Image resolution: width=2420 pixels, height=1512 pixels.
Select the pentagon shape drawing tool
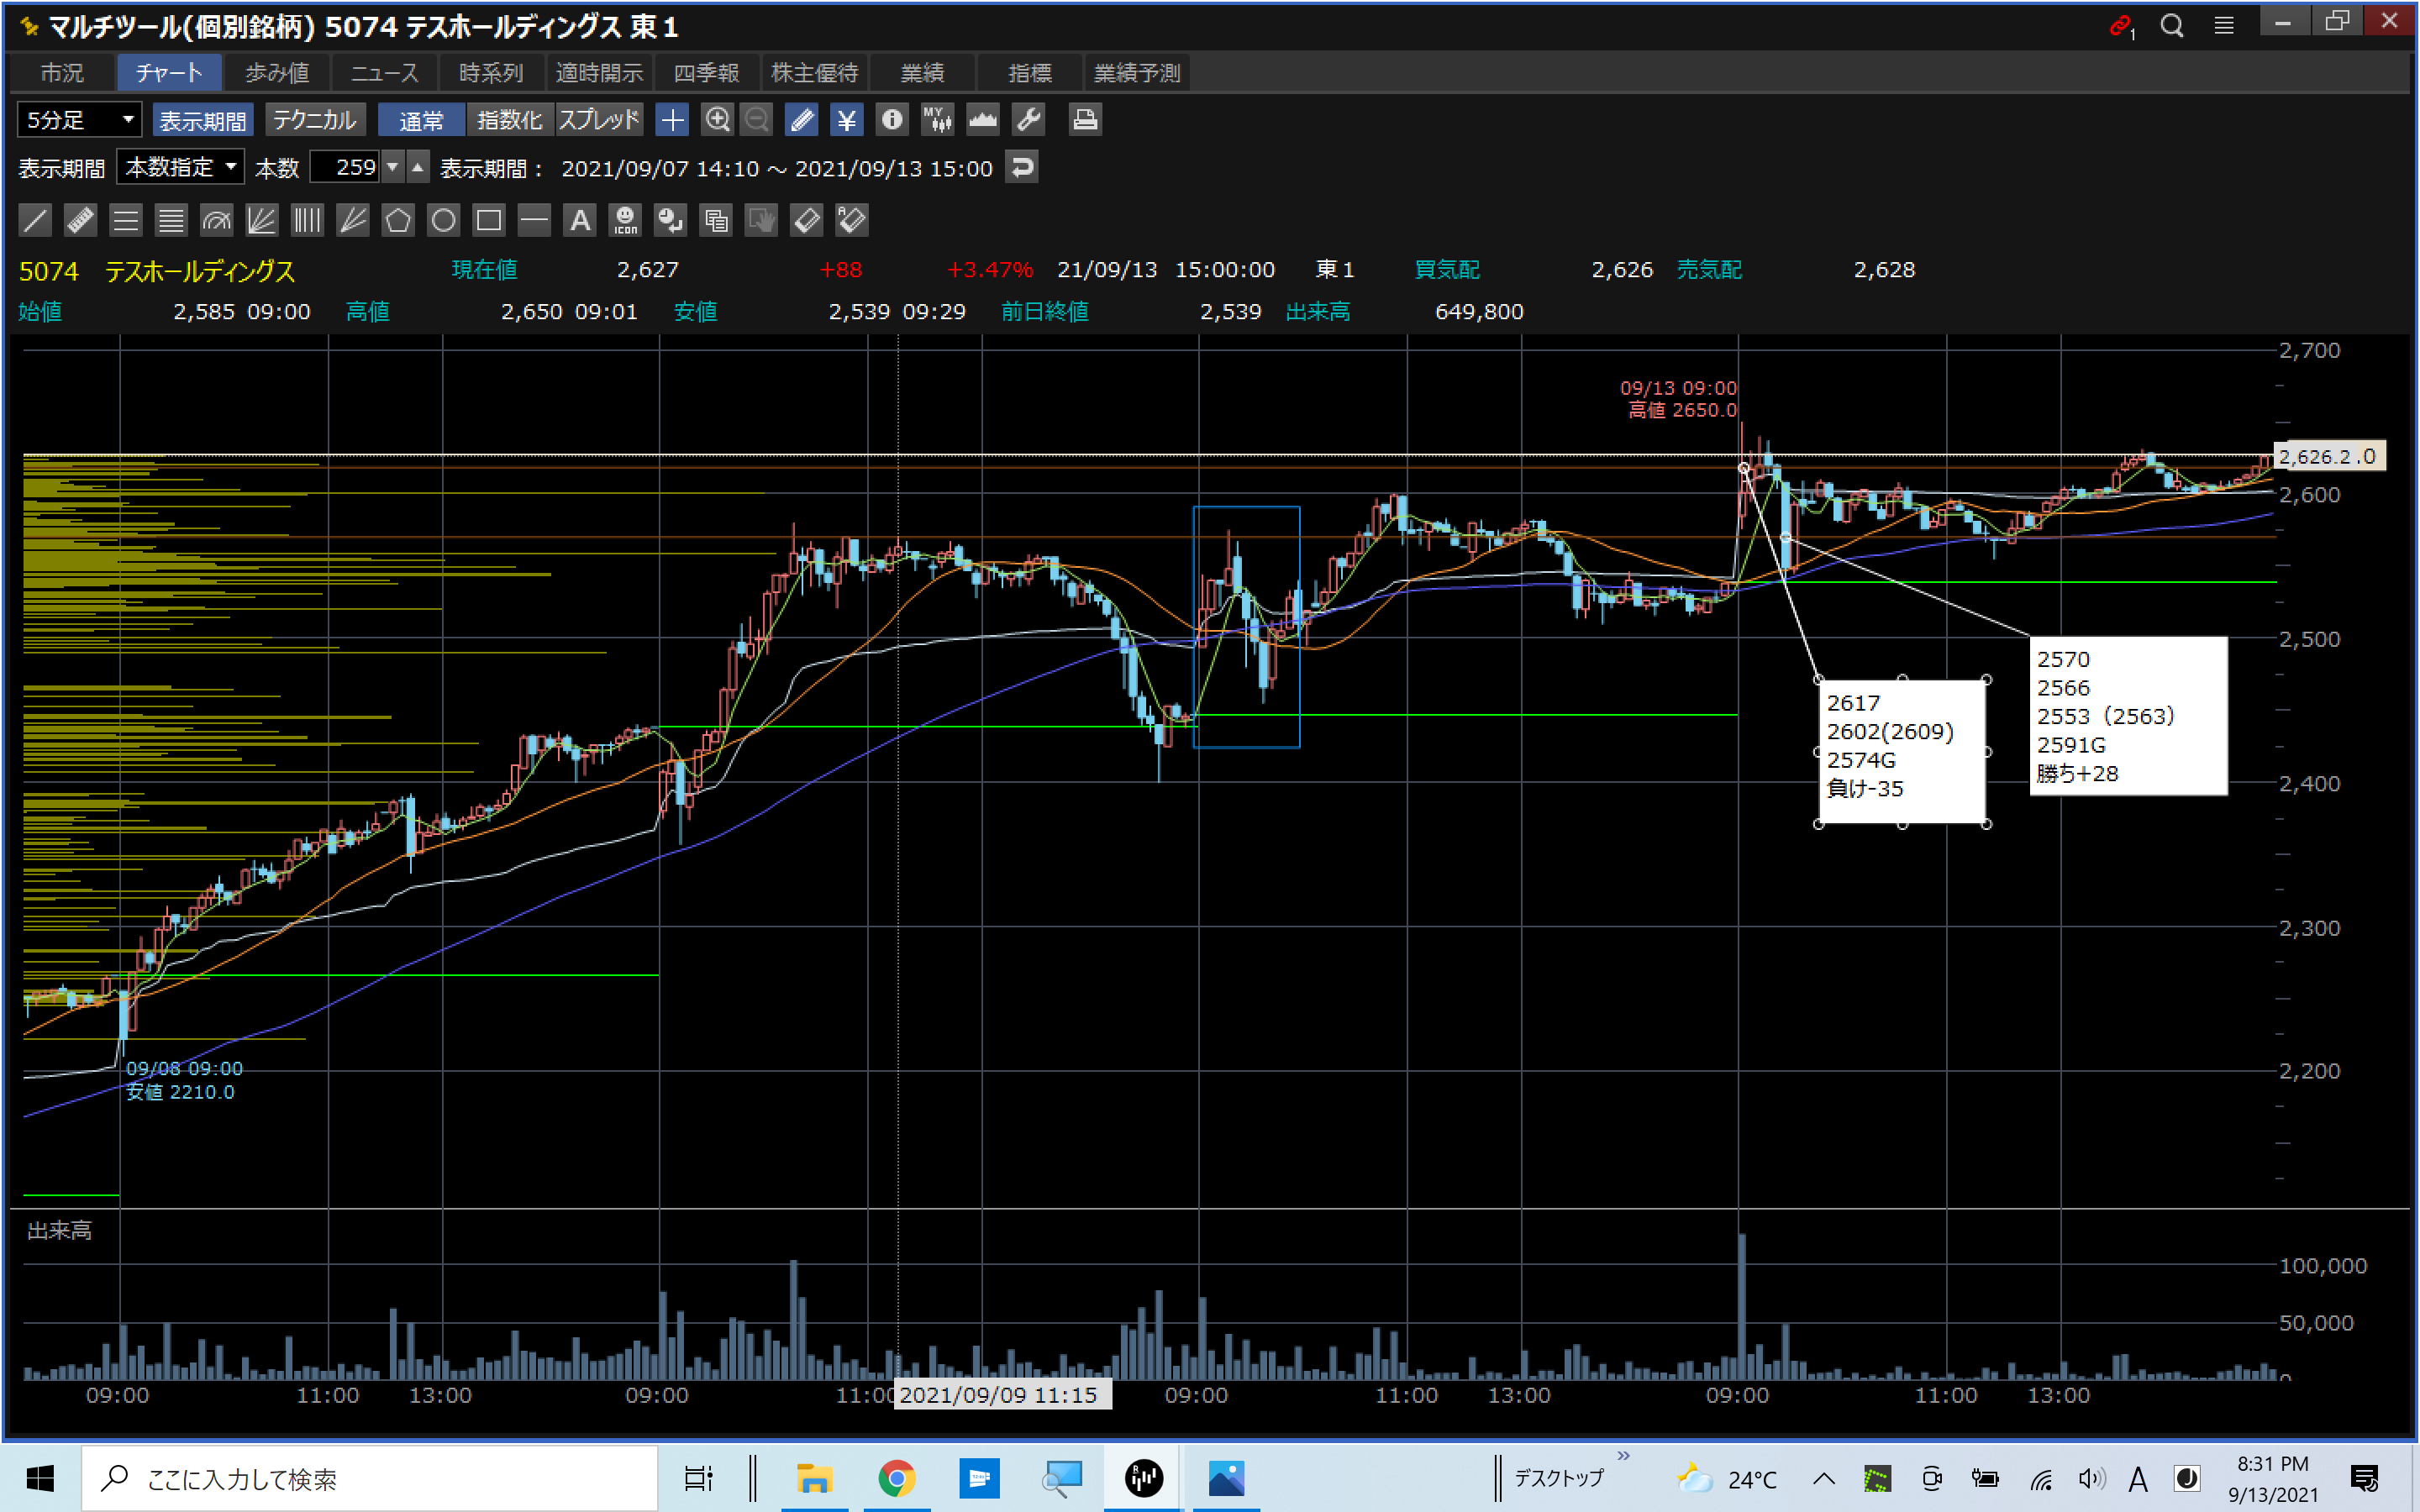click(x=398, y=220)
